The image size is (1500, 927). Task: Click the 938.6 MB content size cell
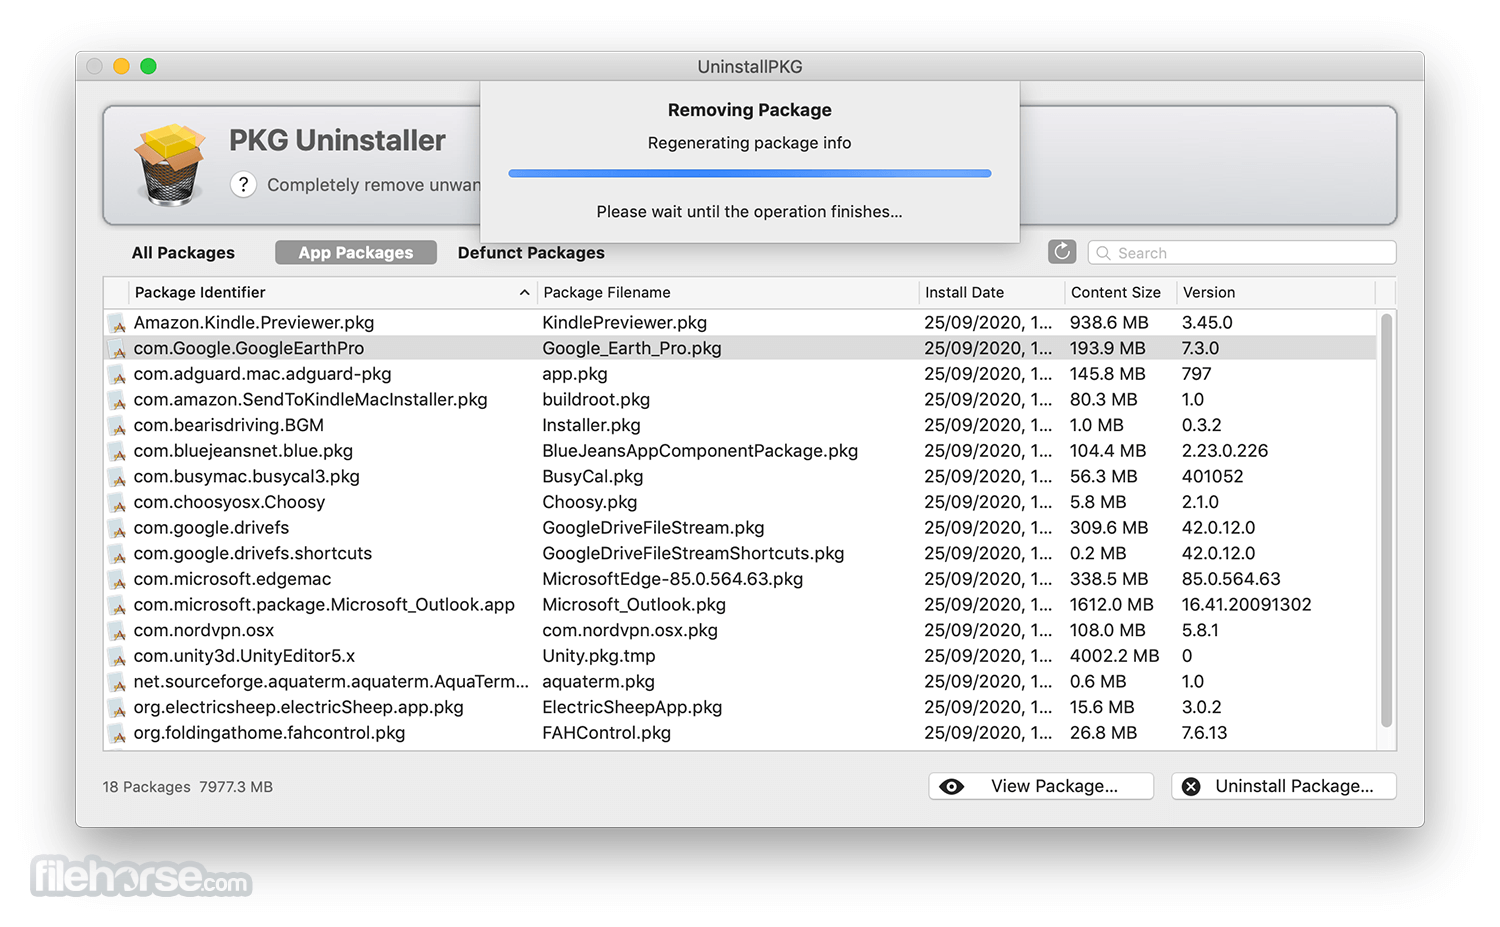coord(1109,323)
